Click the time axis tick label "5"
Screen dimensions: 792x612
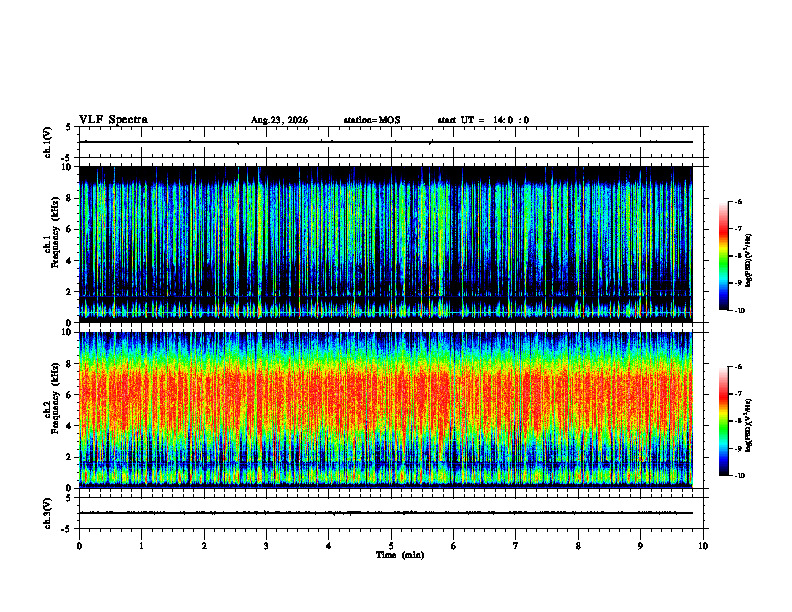click(391, 546)
